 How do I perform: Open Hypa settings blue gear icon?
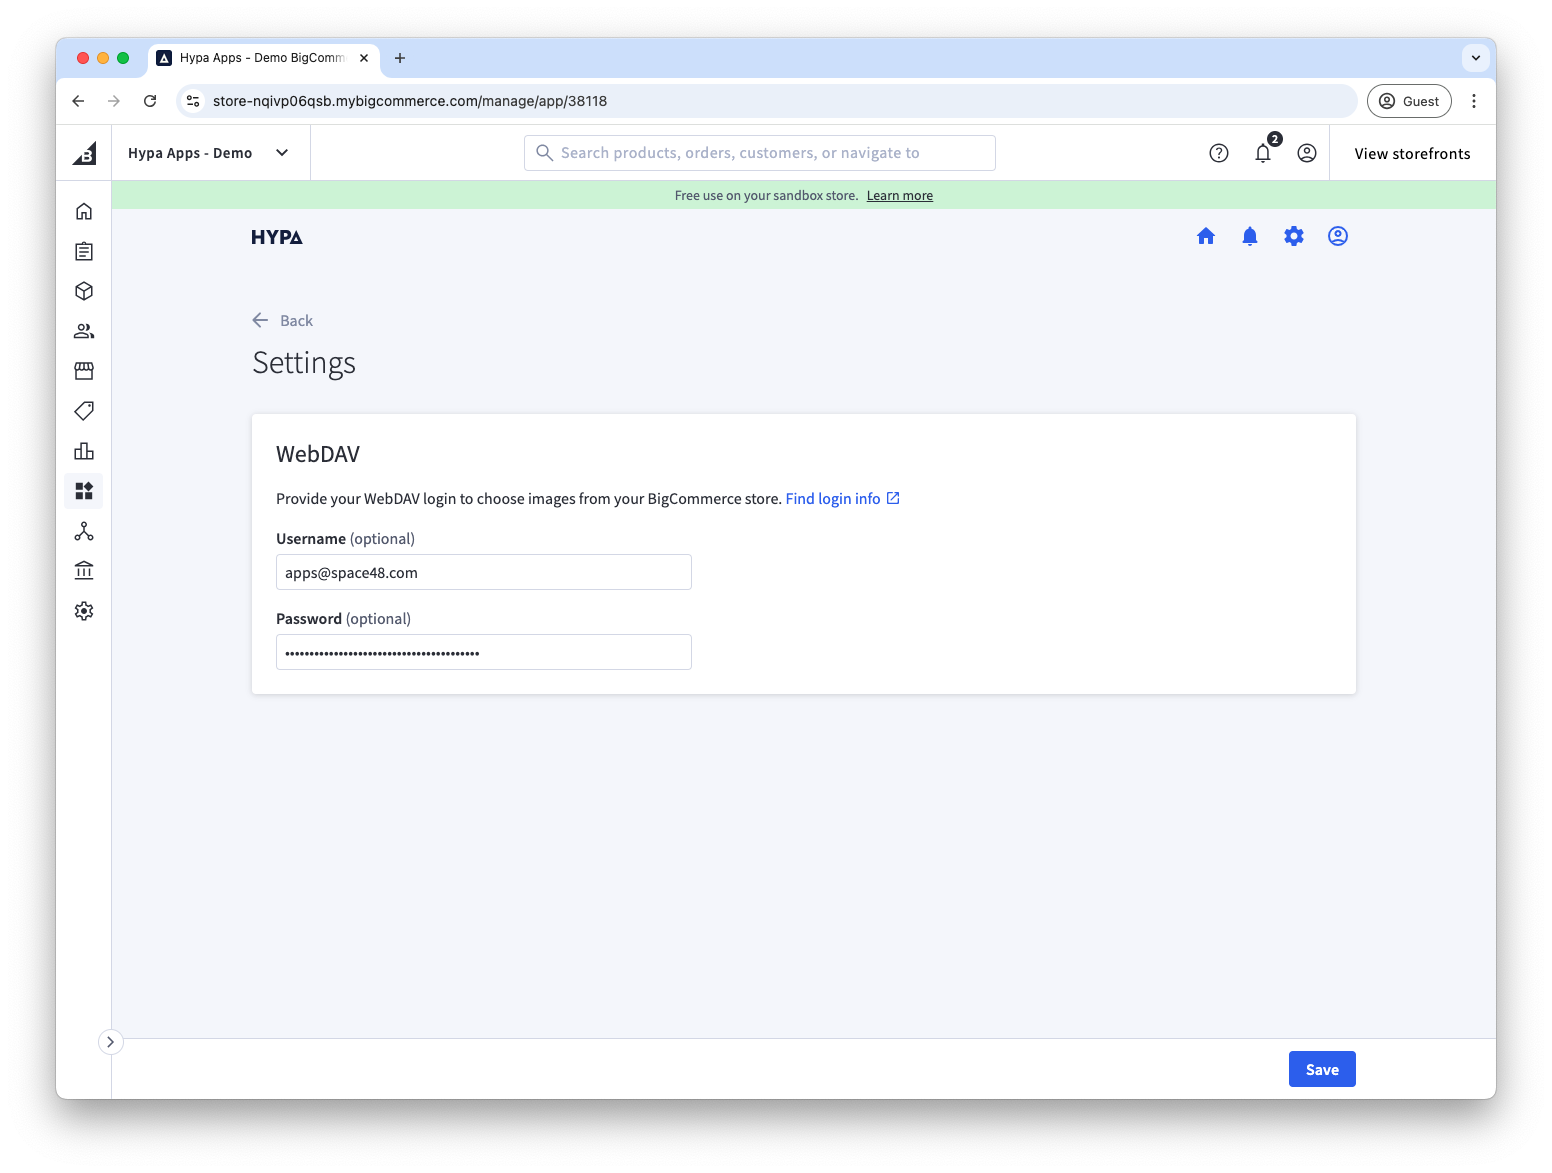tap(1294, 236)
